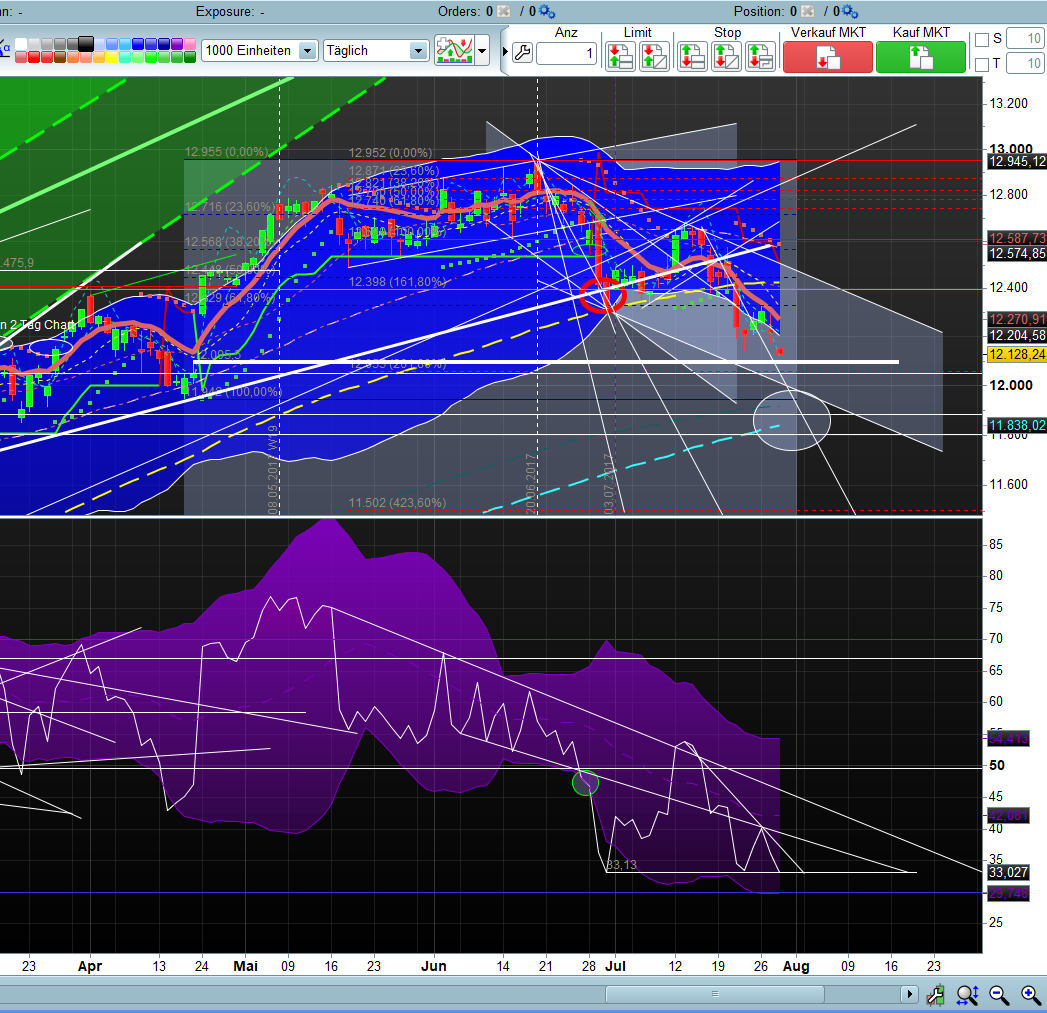The height and width of the screenshot is (1013, 1047).
Task: Toggle the S checkbox
Action: tap(982, 40)
